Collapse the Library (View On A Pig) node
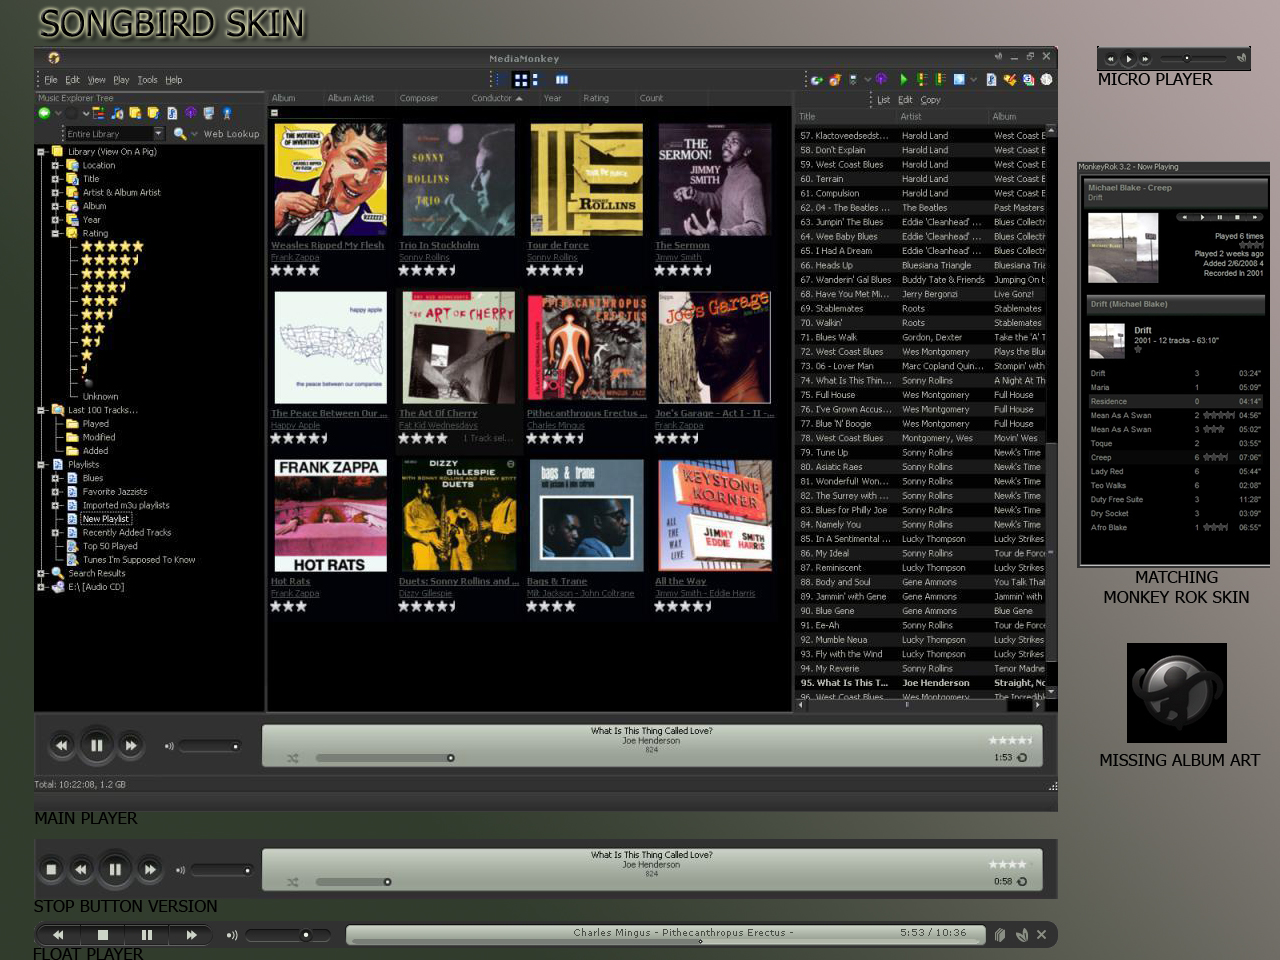This screenshot has height=960, width=1280. (x=41, y=152)
